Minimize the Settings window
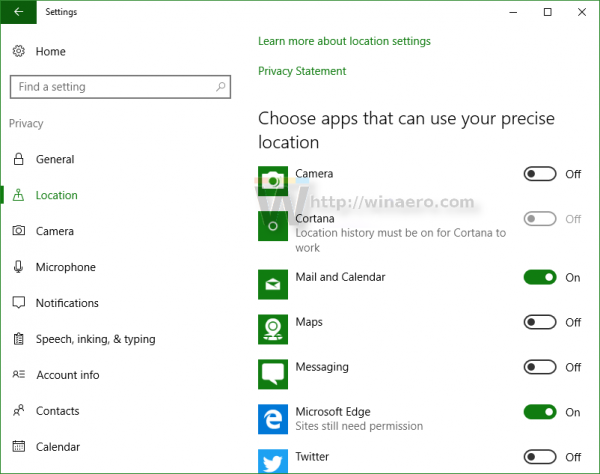 (x=513, y=12)
